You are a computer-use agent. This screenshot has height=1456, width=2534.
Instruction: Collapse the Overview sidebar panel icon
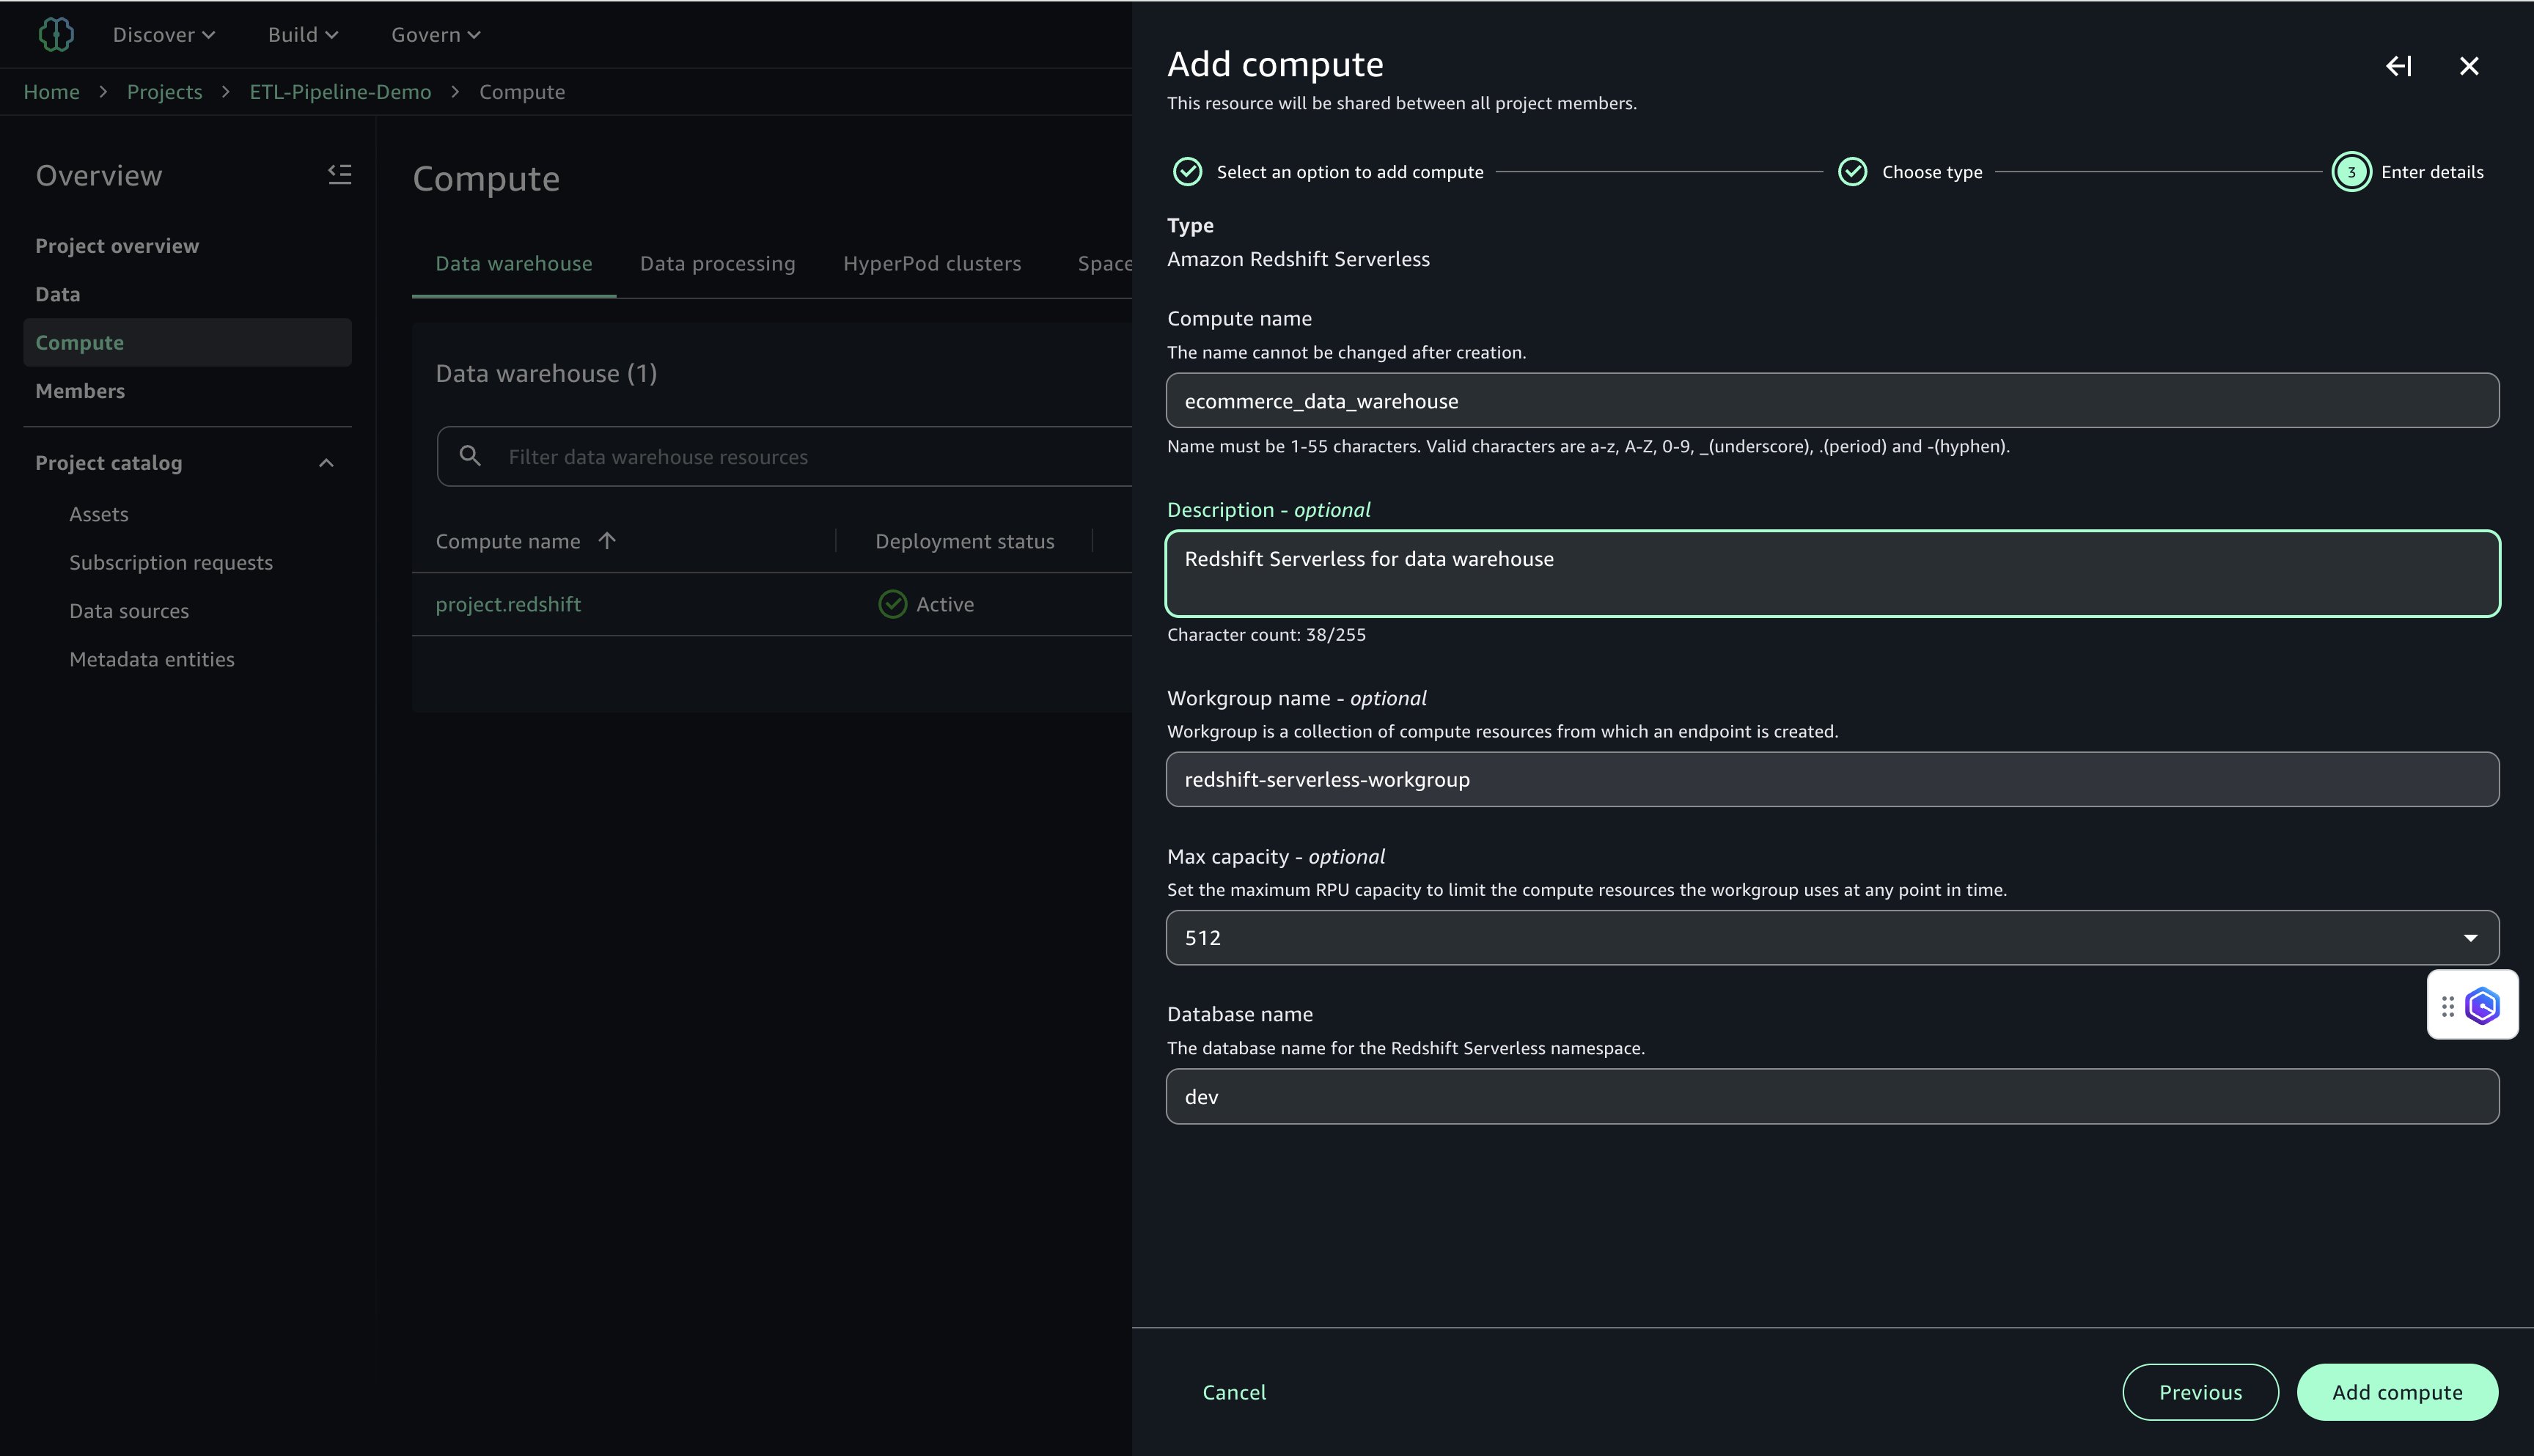click(x=340, y=175)
